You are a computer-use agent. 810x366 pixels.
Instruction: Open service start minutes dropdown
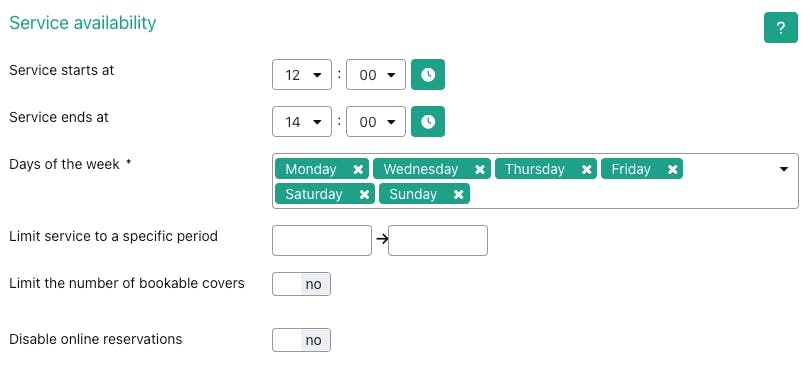point(376,75)
